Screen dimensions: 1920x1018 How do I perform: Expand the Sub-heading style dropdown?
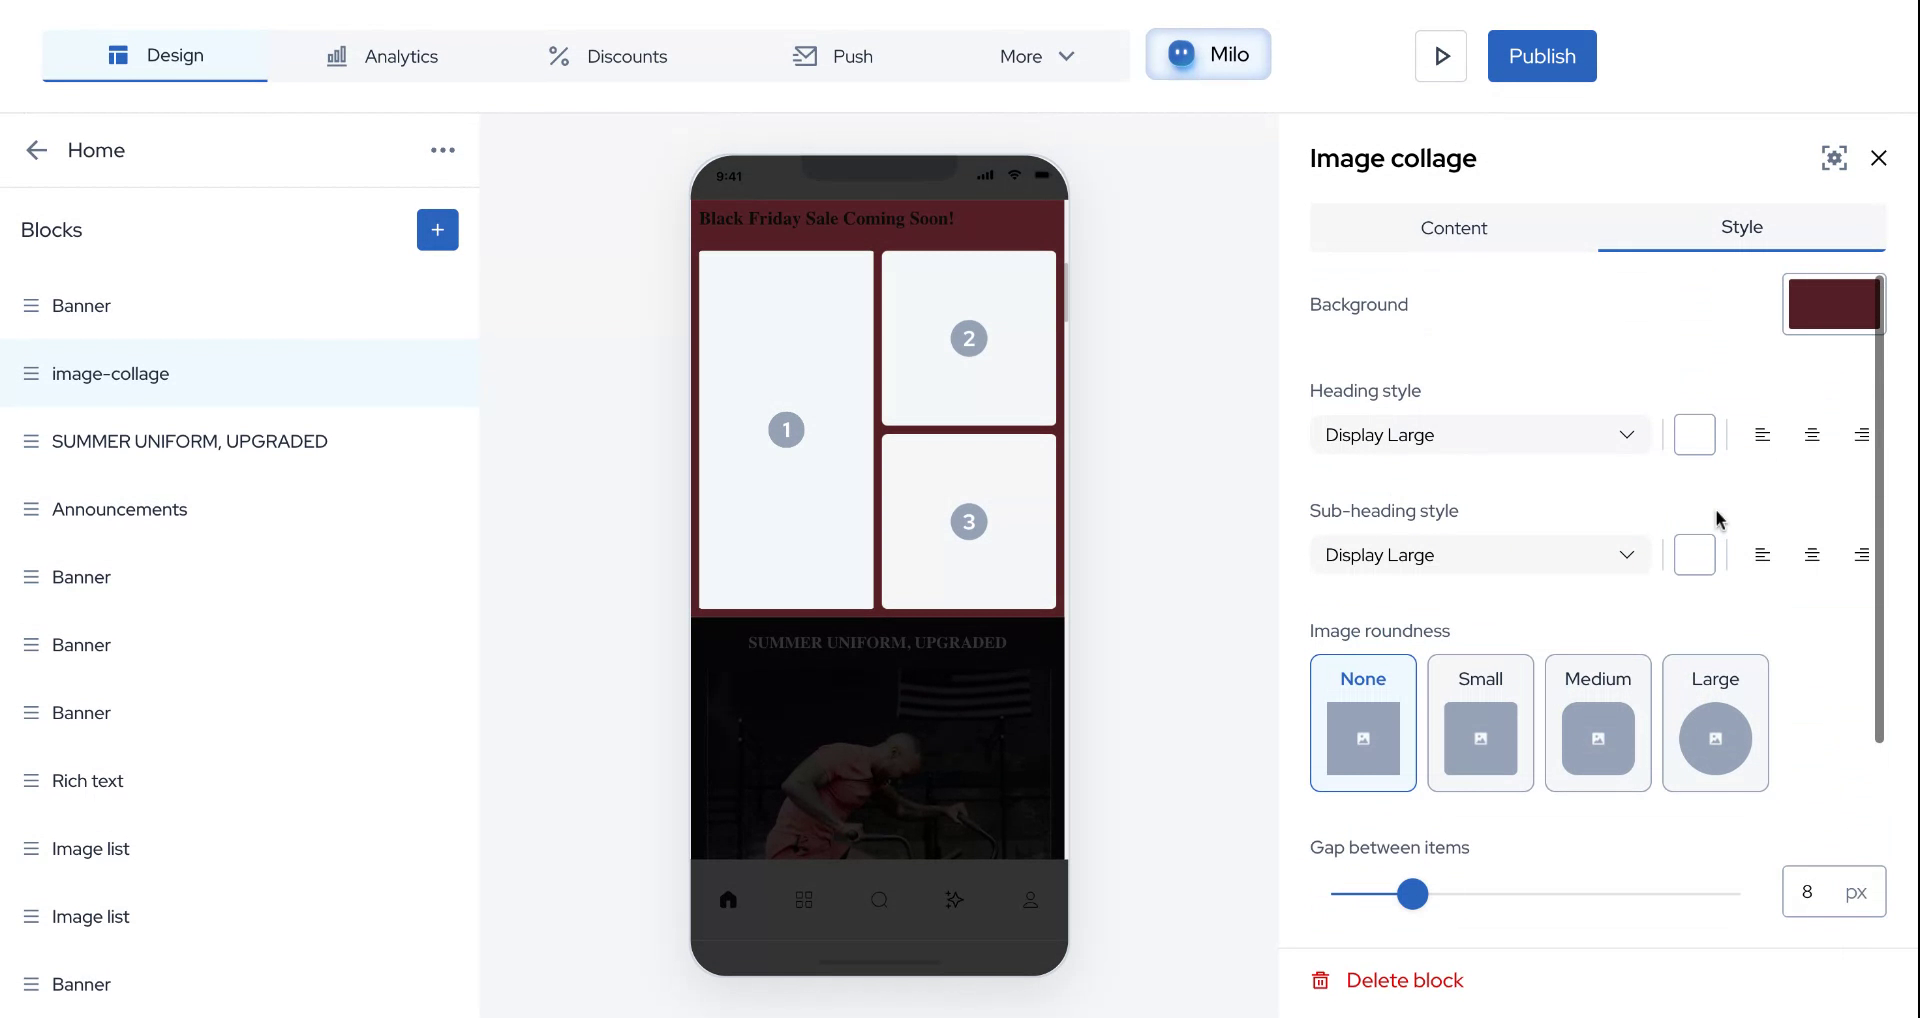pos(1479,555)
